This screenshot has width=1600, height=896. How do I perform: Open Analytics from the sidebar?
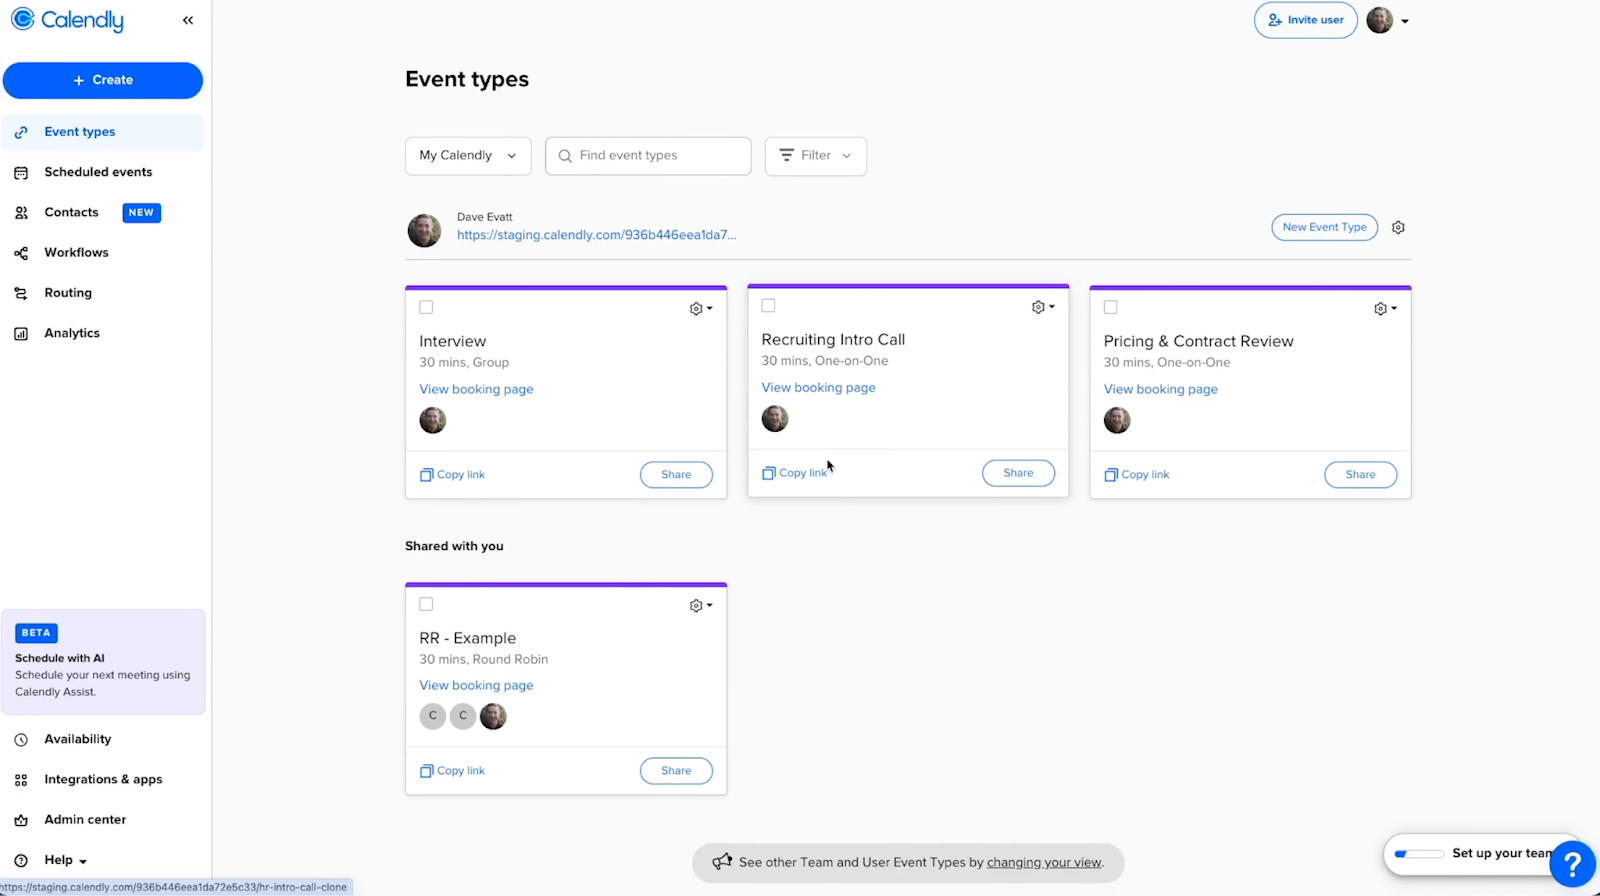coord(72,333)
